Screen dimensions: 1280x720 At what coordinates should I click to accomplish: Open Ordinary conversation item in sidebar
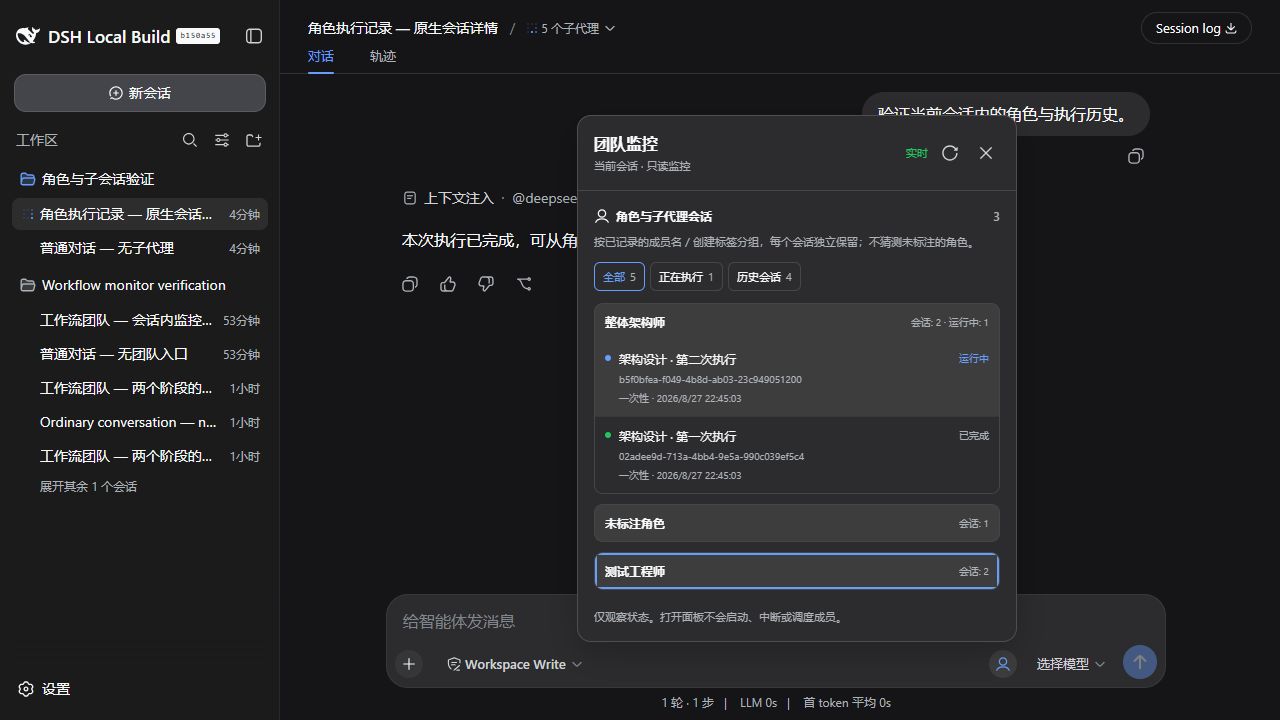coord(140,422)
